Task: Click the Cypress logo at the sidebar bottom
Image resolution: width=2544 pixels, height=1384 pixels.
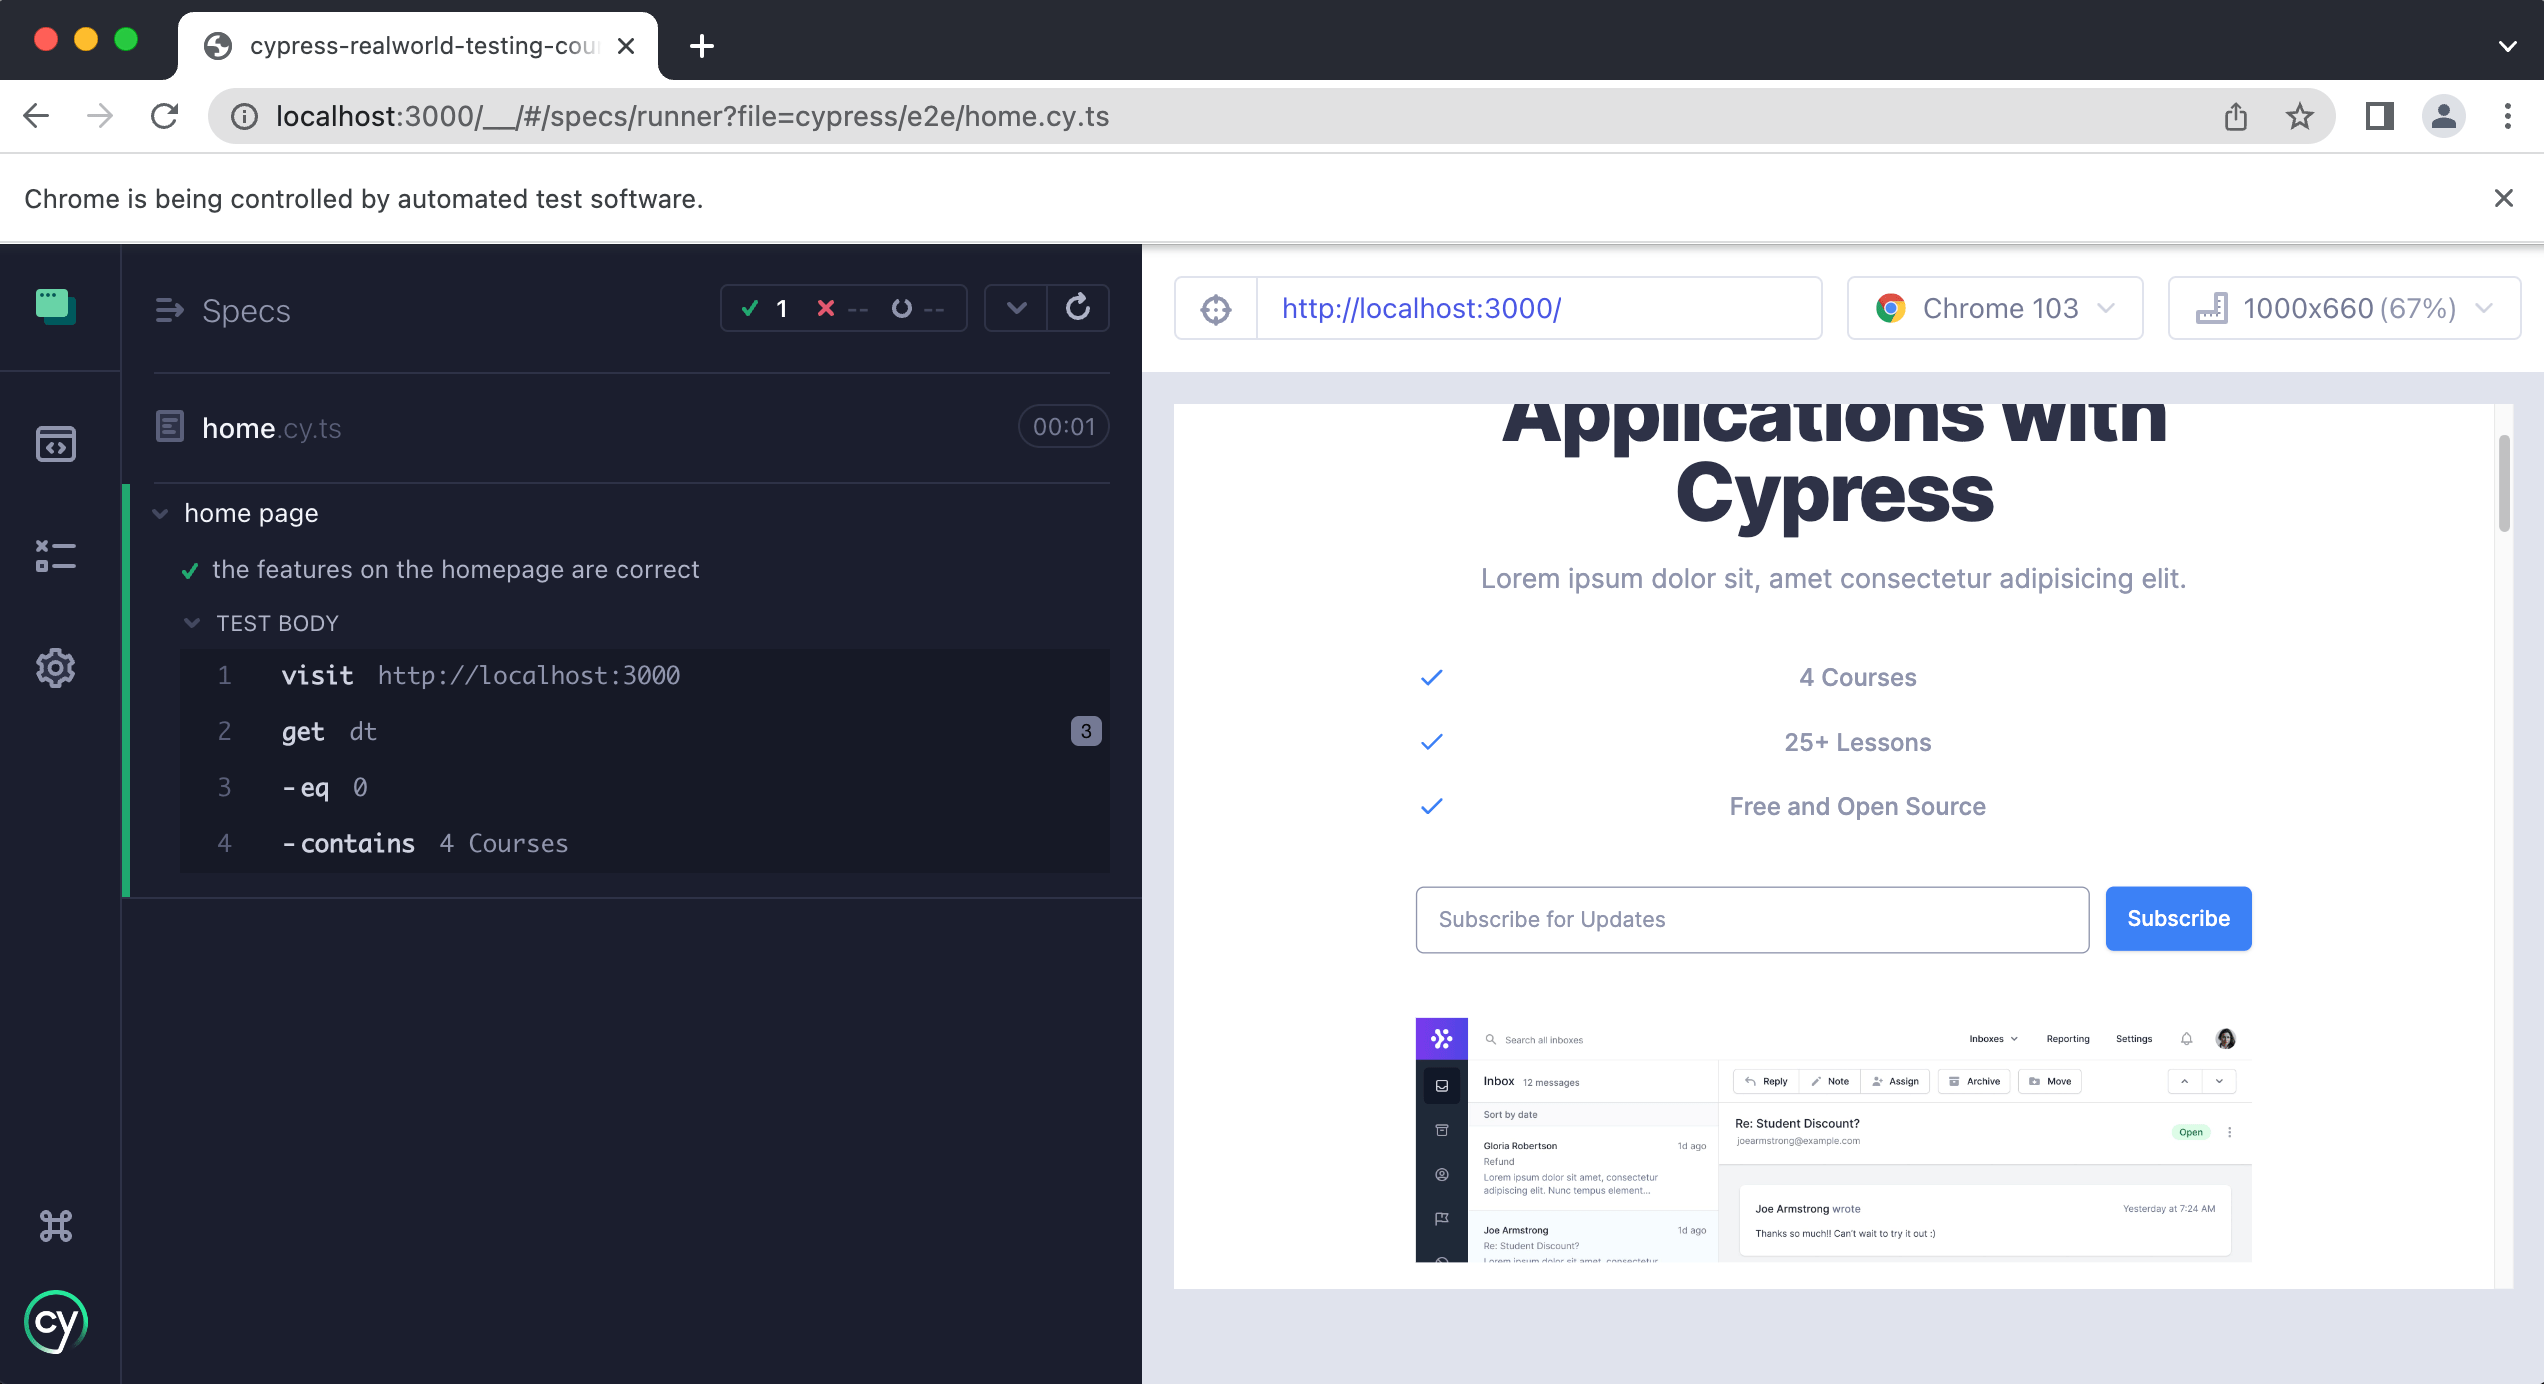Action: pyautogui.click(x=56, y=1322)
